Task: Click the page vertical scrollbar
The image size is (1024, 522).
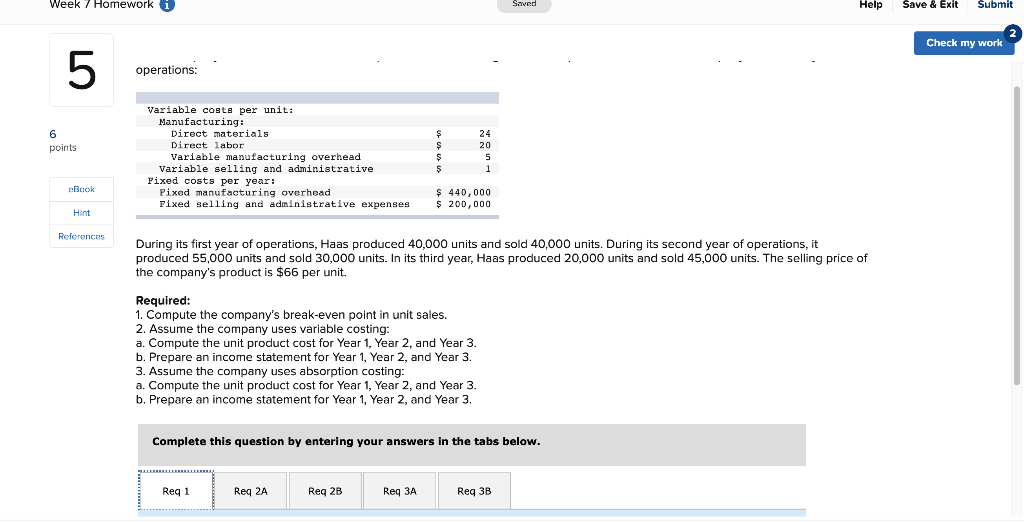Action: (x=1016, y=235)
